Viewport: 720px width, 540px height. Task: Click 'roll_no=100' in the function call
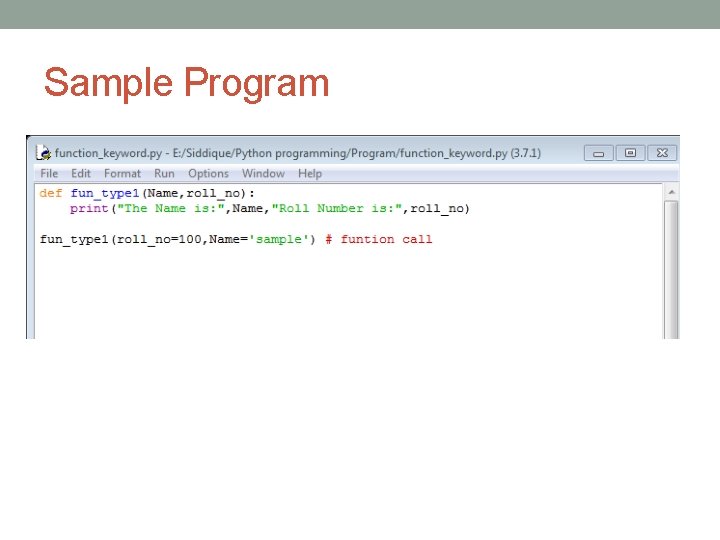tap(159, 240)
